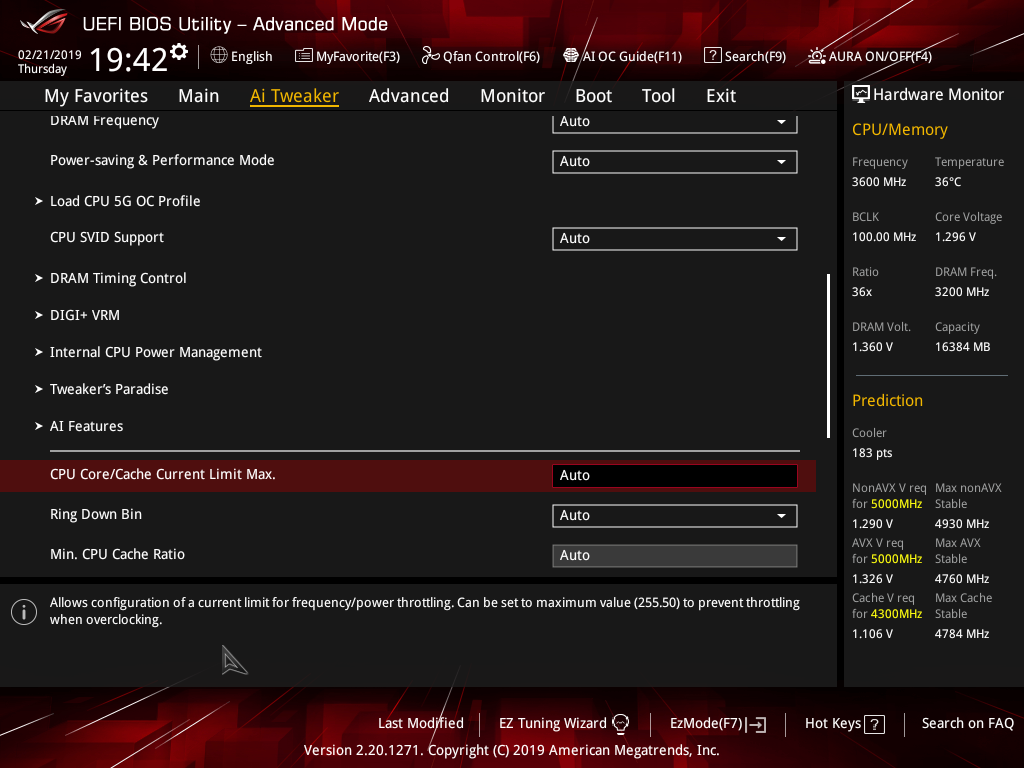Switch to the Monitor tab
This screenshot has height=768, width=1024.
pyautogui.click(x=512, y=96)
